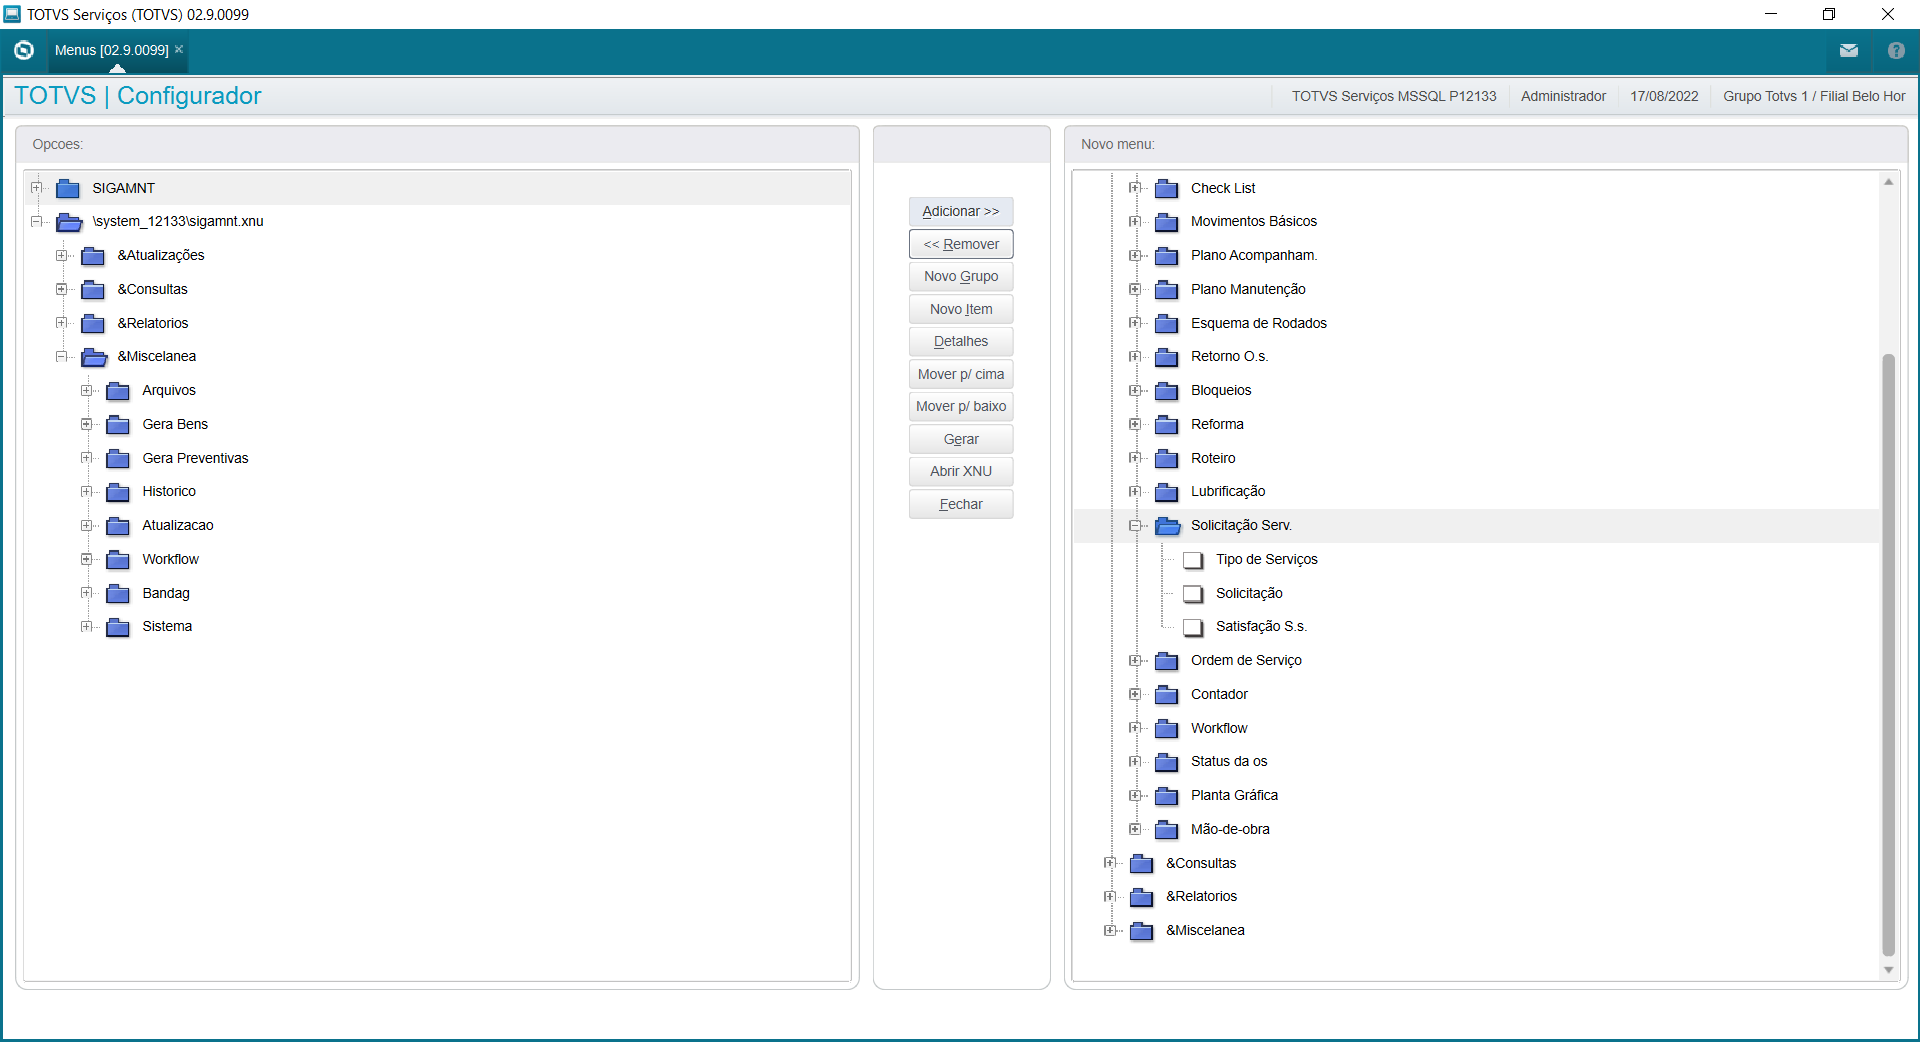Click the Sistema folder icon

[x=118, y=627]
